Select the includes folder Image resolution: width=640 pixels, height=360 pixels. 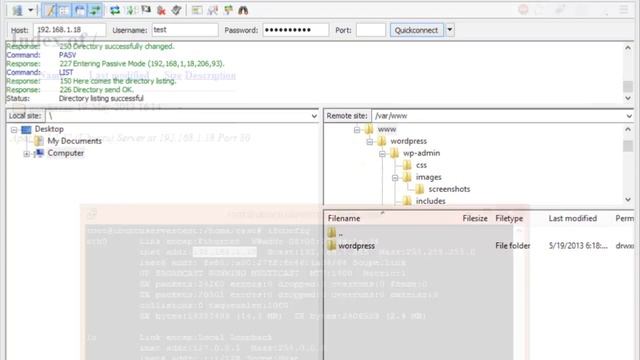[430, 201]
